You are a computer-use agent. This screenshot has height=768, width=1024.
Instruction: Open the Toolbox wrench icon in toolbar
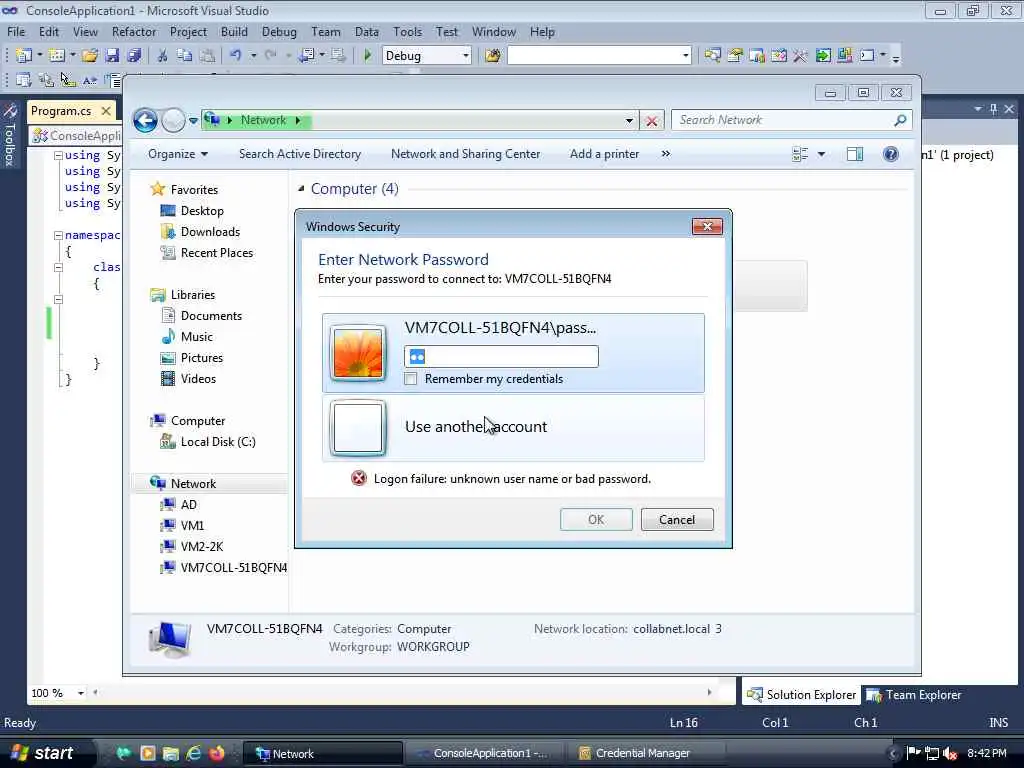(801, 56)
